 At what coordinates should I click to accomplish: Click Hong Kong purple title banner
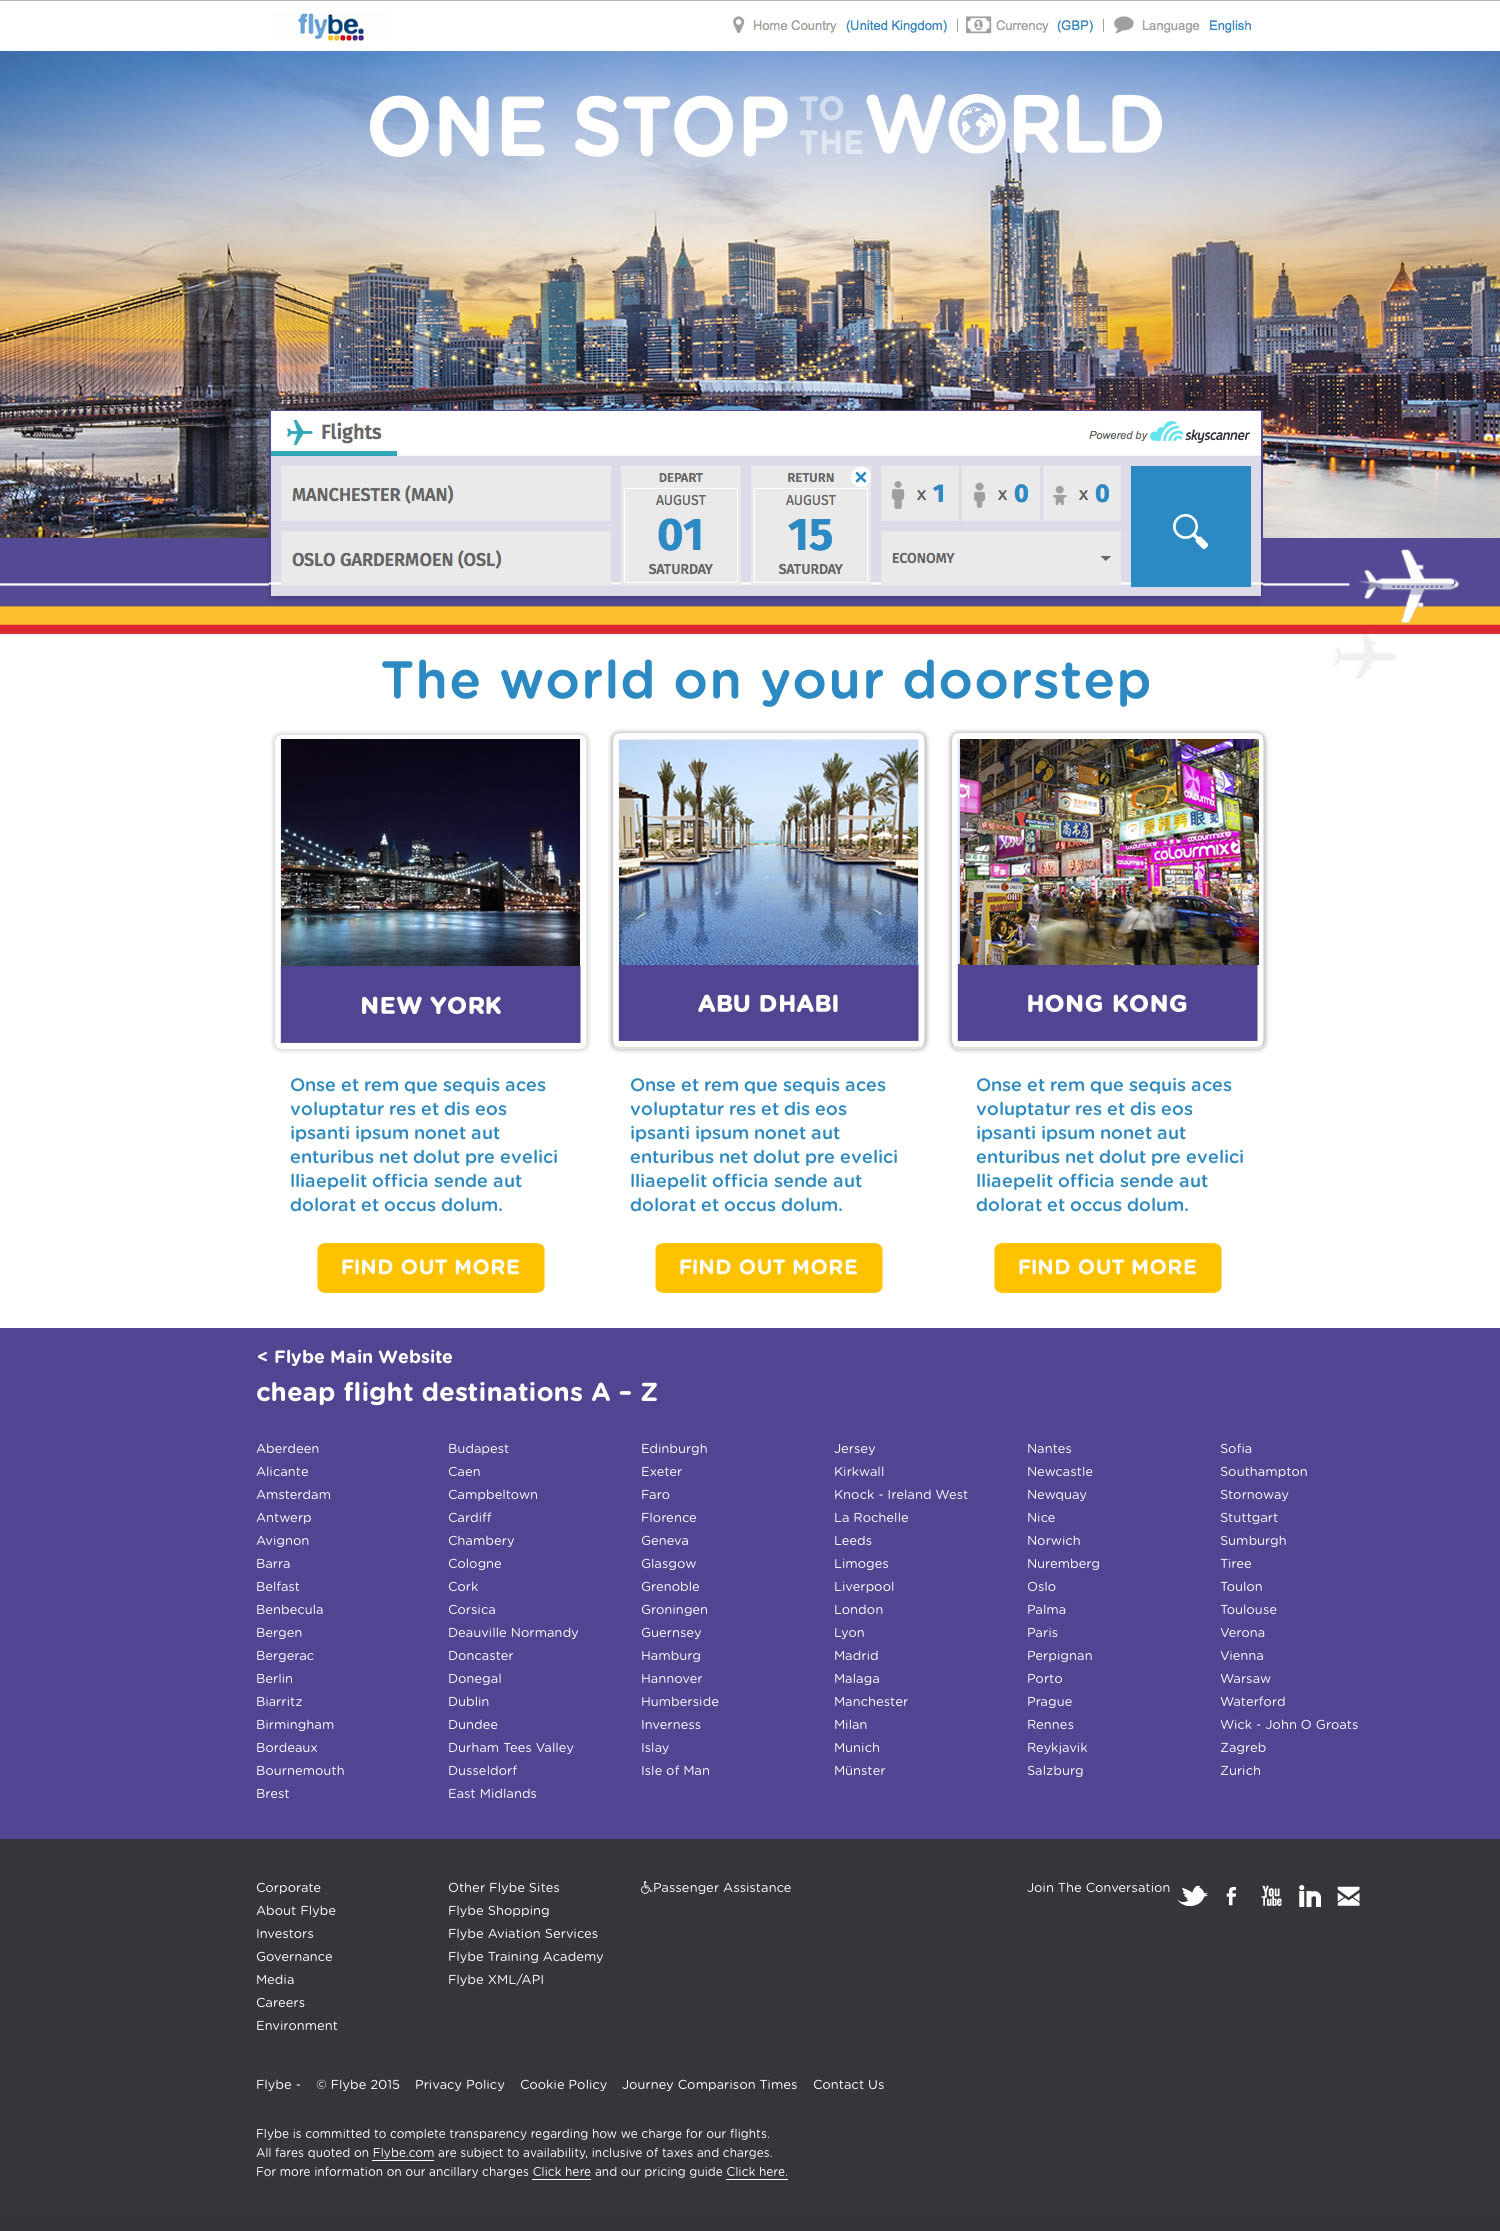1107,1003
